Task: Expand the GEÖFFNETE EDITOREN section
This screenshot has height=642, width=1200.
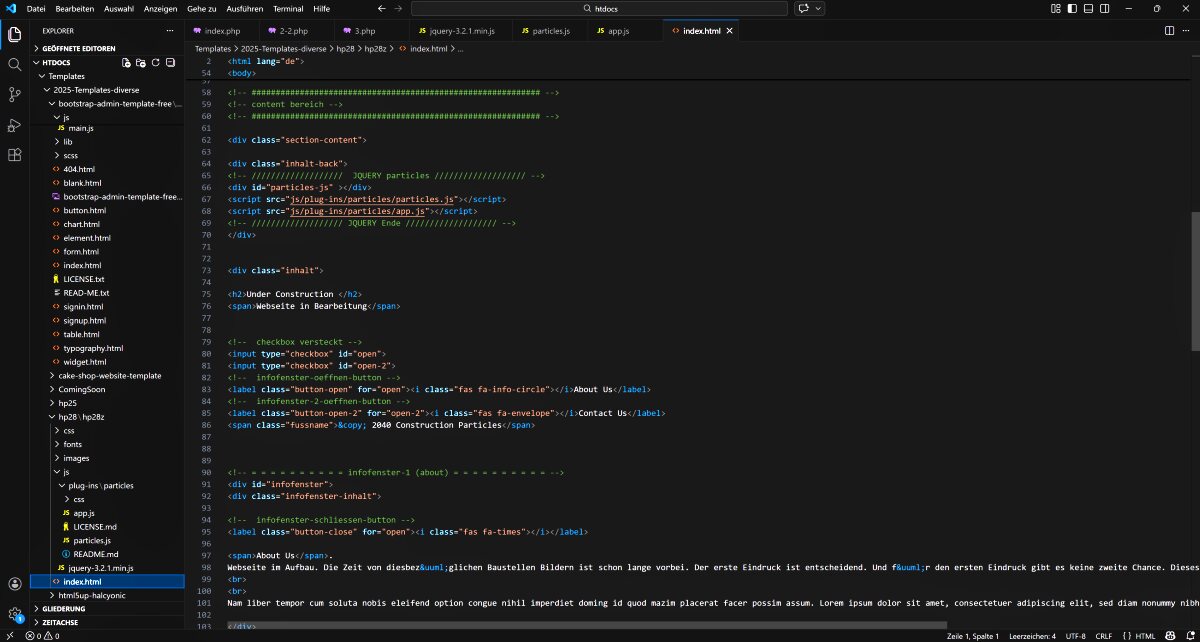Action: [x=78, y=48]
